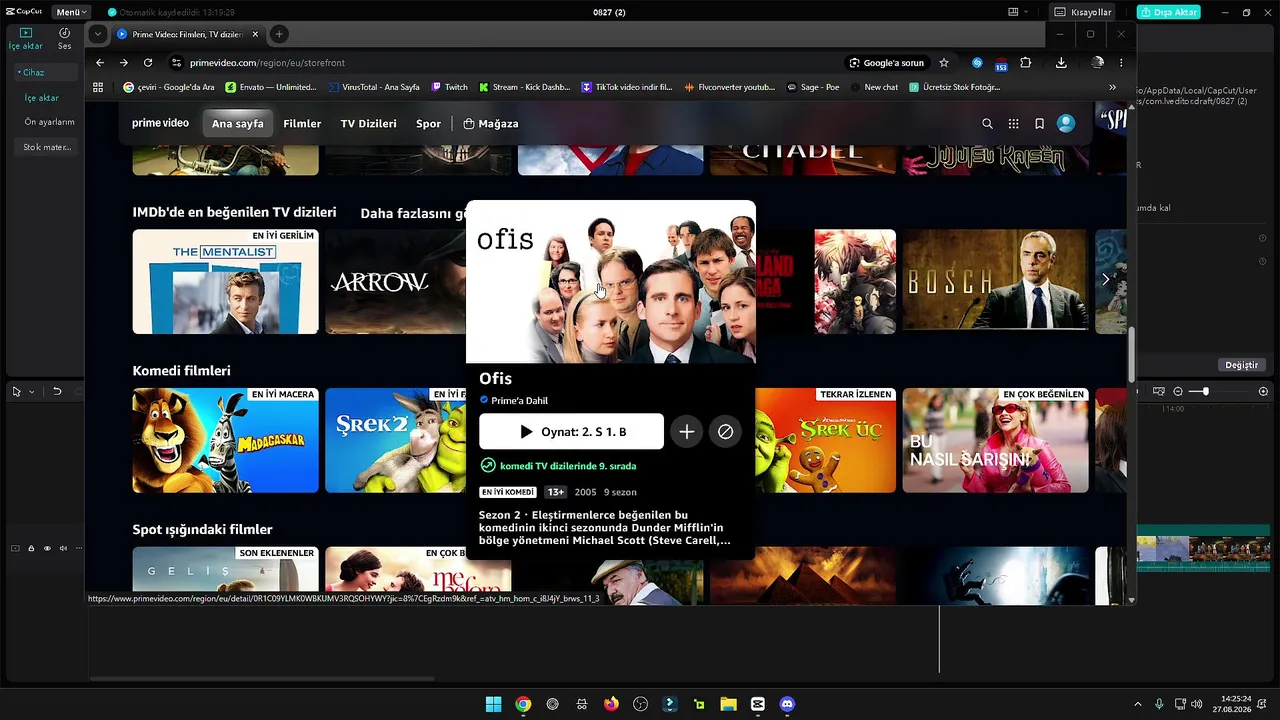
Task: Add Ofis to watchlist with plus icon
Action: tap(686, 432)
